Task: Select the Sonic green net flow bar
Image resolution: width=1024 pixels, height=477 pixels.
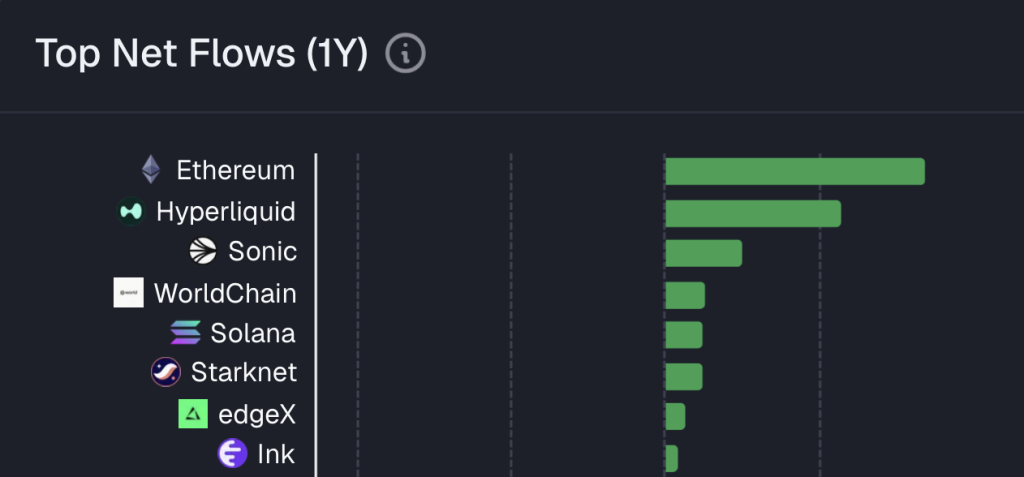Action: [704, 254]
